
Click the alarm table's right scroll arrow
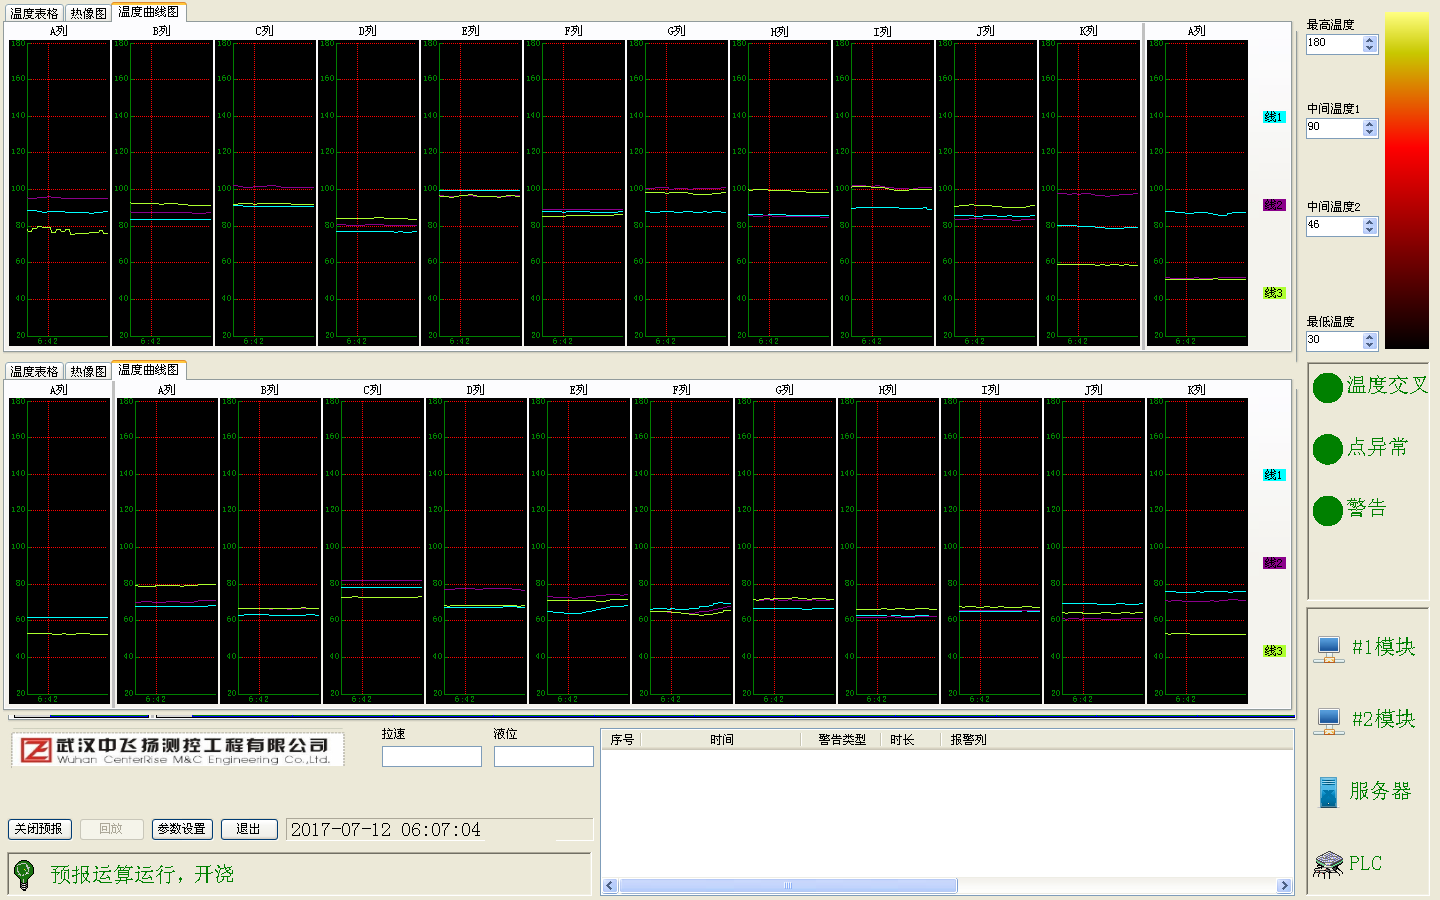(x=1284, y=886)
